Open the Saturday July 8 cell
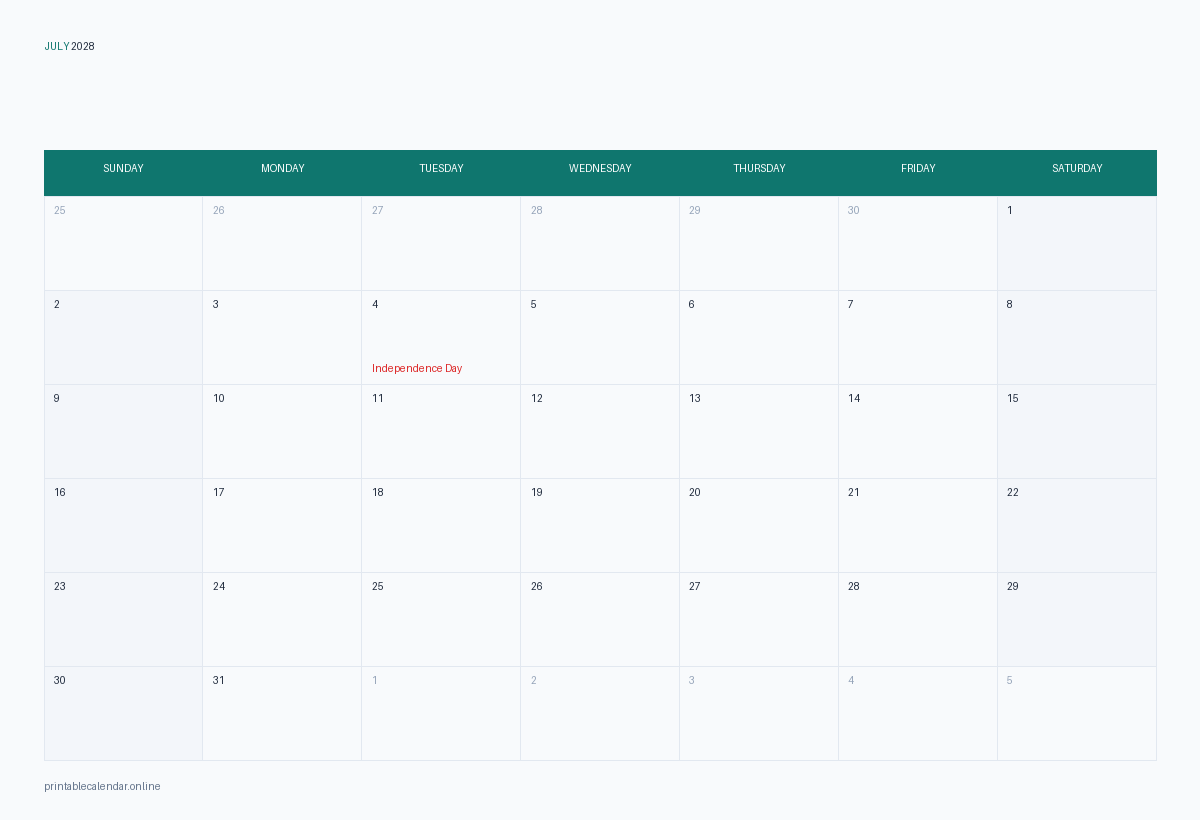 (1077, 337)
